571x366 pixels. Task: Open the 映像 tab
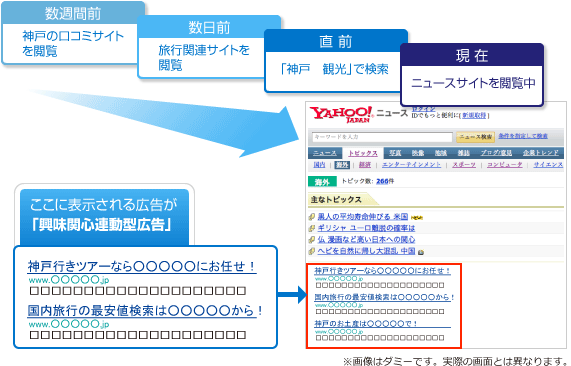click(x=418, y=153)
